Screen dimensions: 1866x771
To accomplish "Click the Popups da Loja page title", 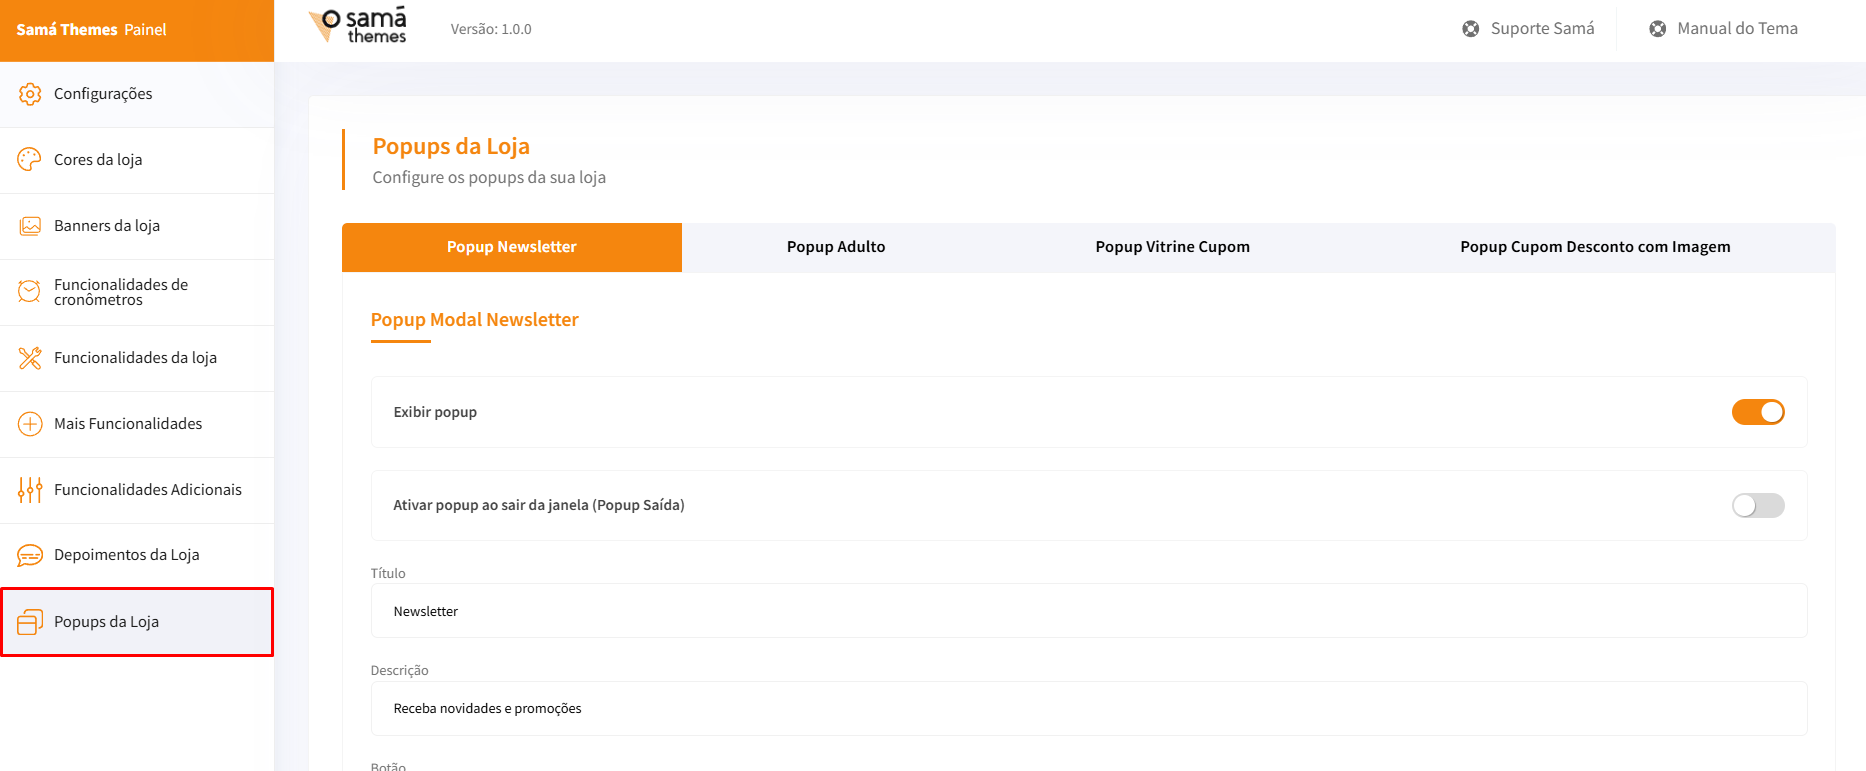I will coord(451,146).
